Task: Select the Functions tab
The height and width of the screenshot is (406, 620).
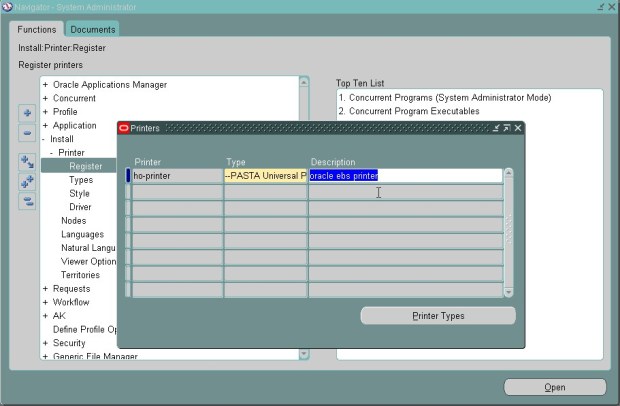Action: point(37,29)
